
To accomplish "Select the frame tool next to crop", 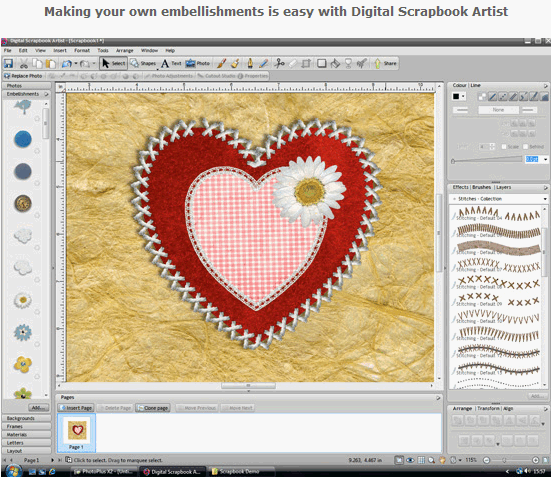I will click(x=321, y=63).
